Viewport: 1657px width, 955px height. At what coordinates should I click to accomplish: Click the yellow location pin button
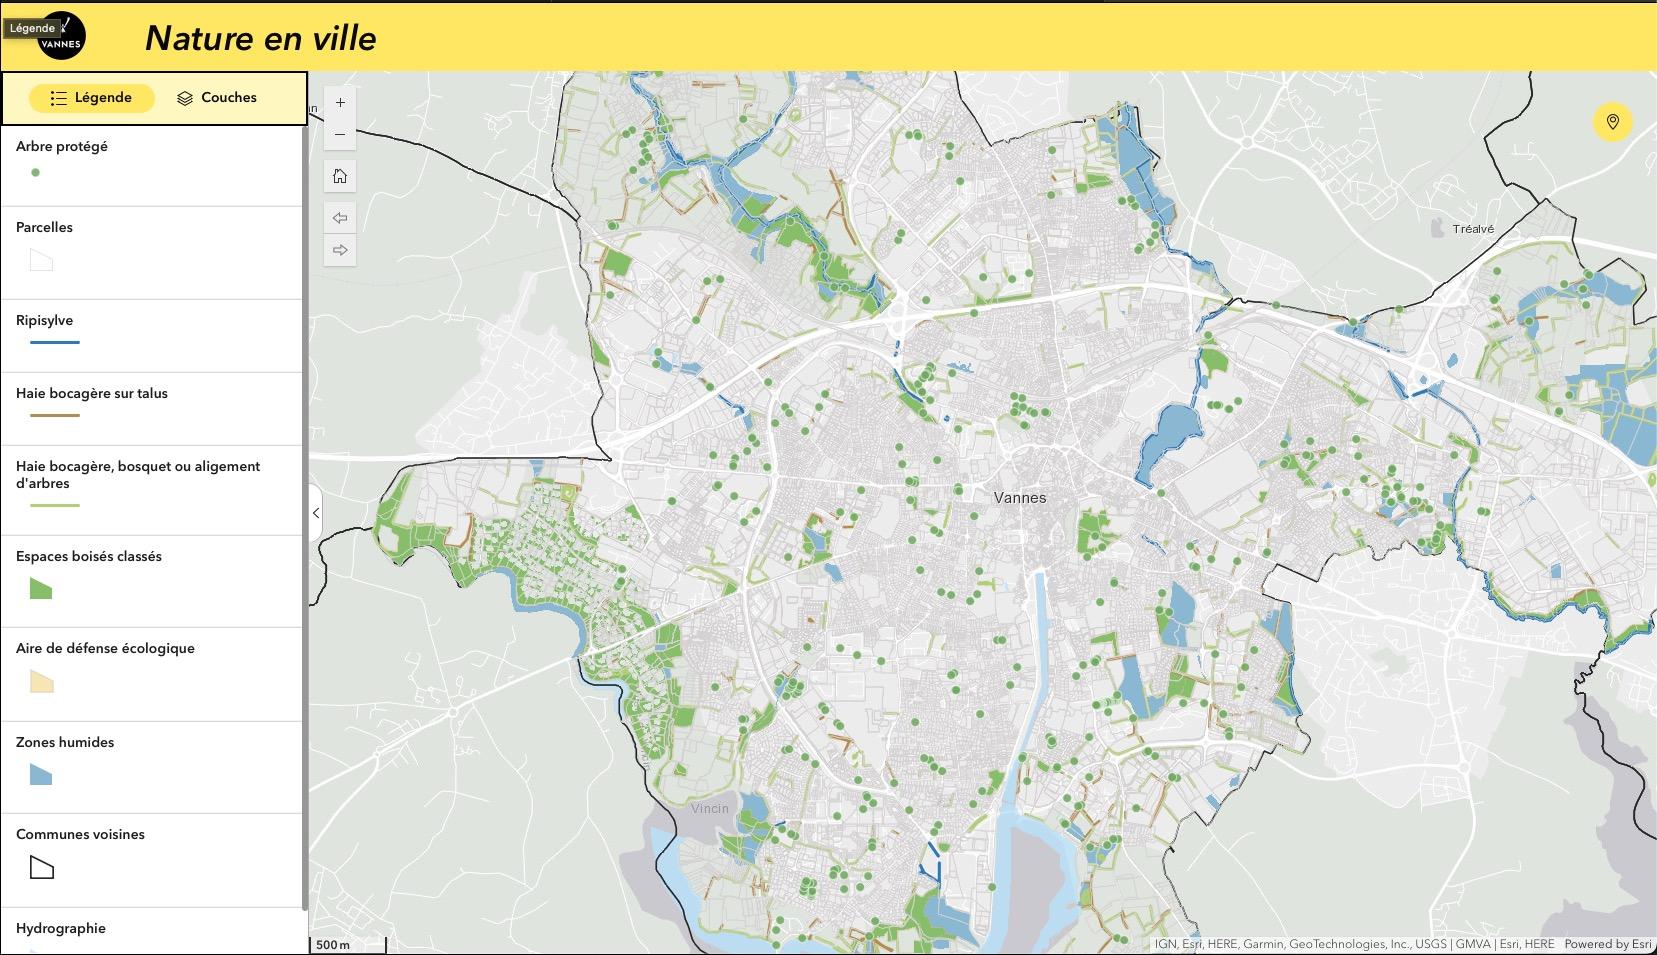(x=1612, y=122)
